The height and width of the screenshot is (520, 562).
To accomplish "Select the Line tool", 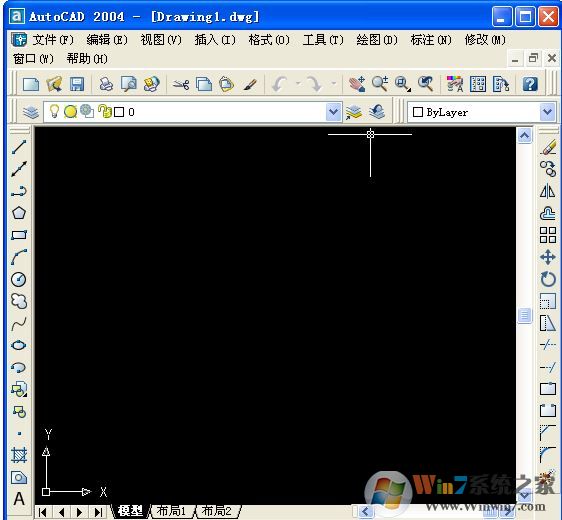I will pos(19,147).
